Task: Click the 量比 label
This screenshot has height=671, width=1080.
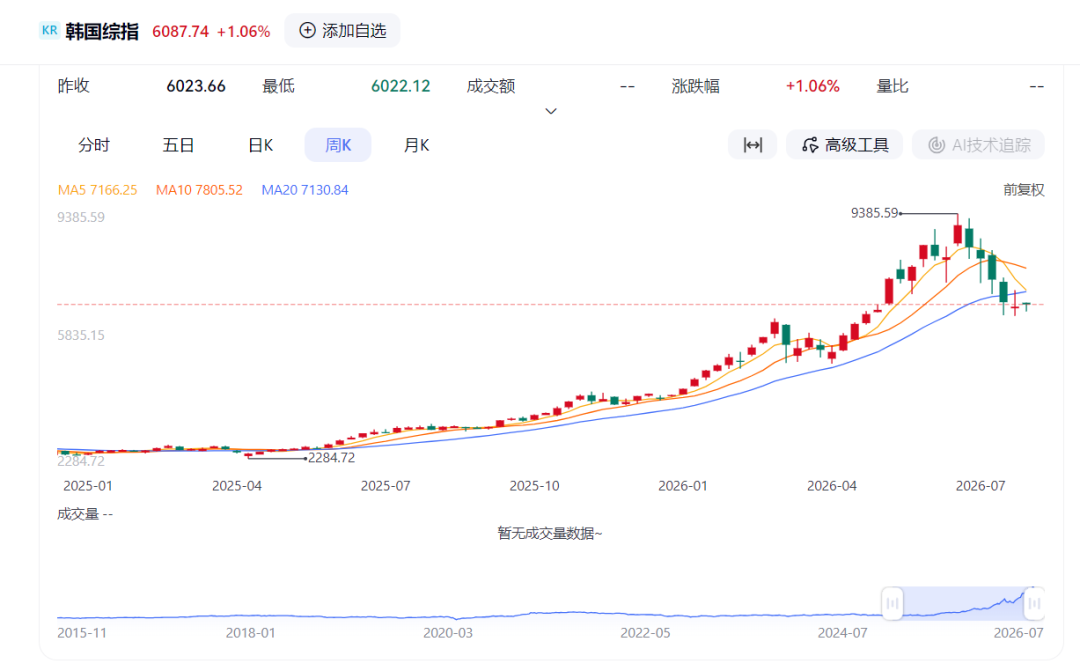Action: [x=893, y=86]
